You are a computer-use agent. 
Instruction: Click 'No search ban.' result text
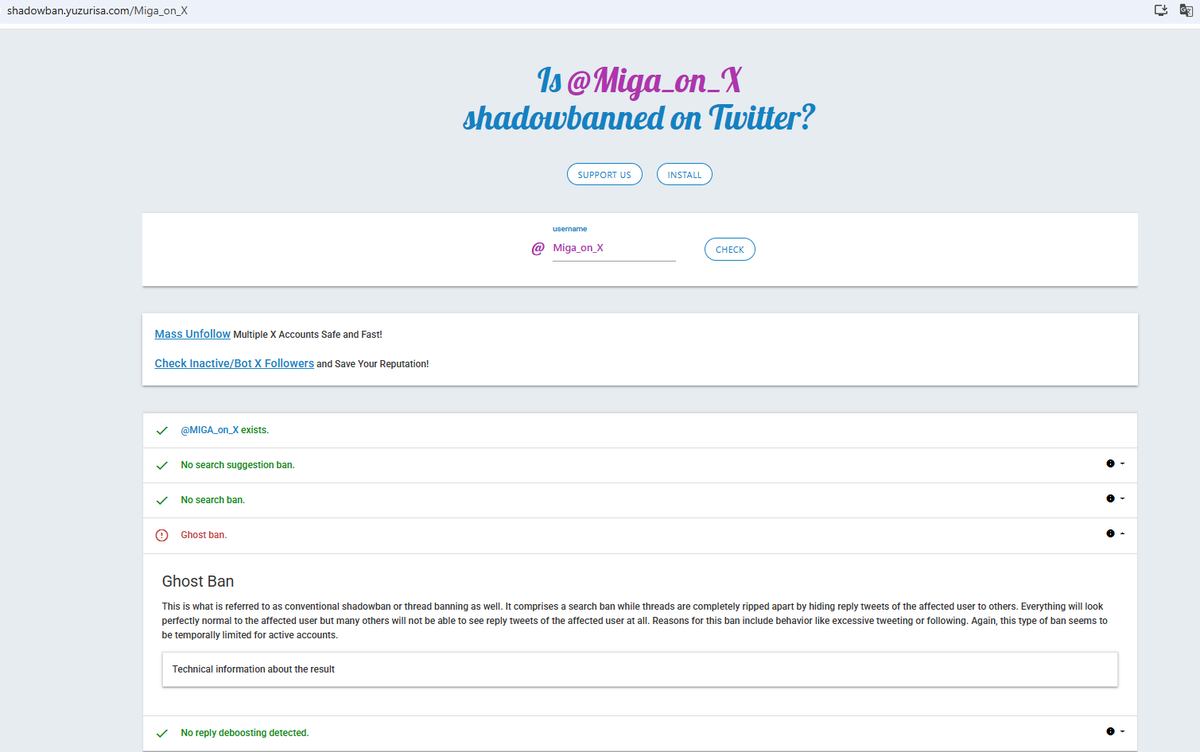pyautogui.click(x=213, y=500)
